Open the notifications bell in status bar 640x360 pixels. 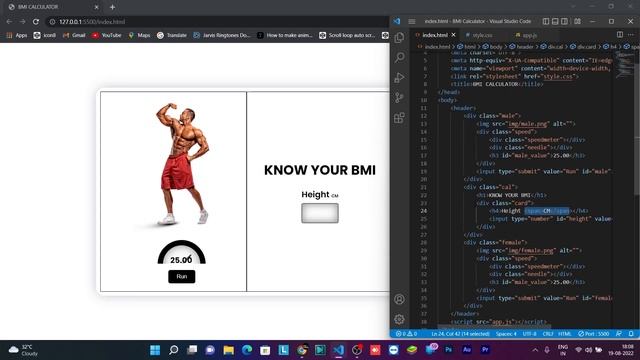pos(631,334)
